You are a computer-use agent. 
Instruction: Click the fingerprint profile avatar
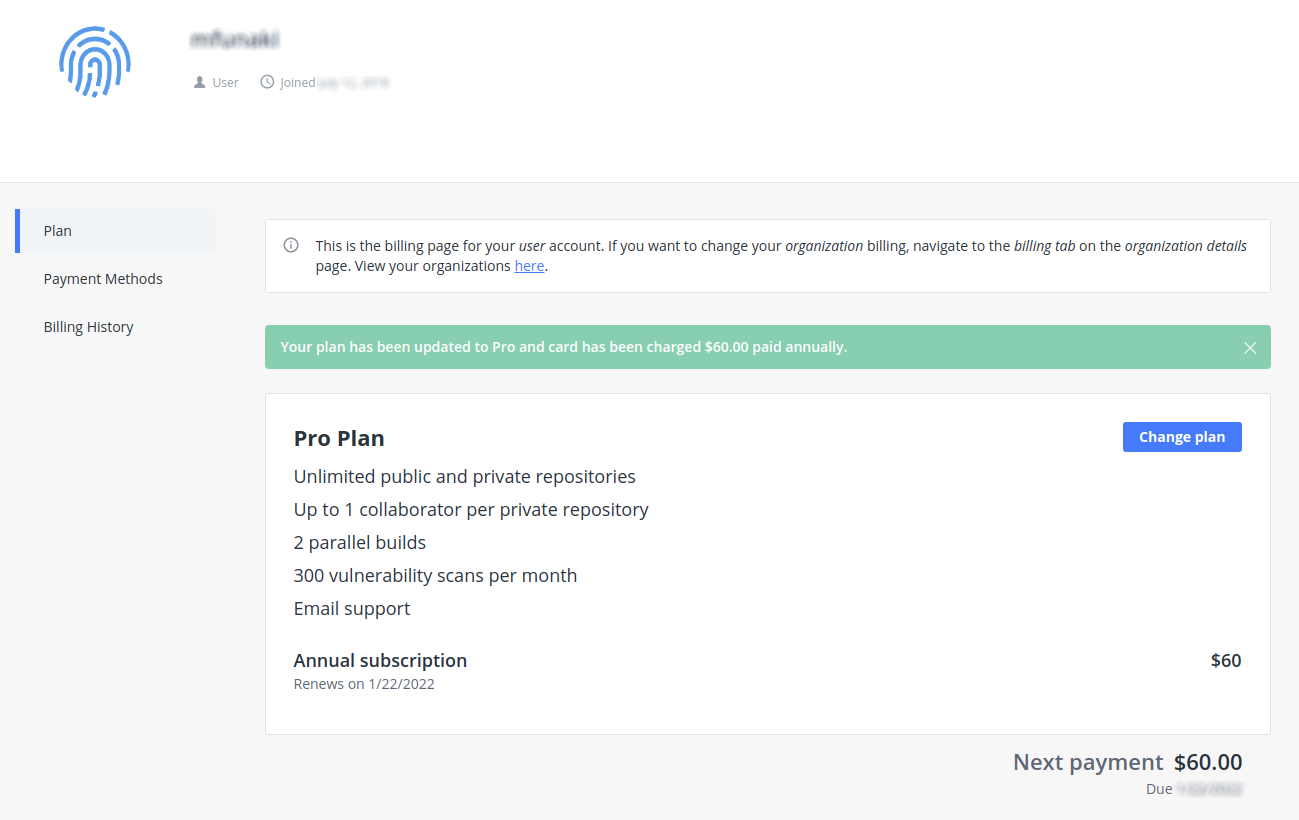click(95, 61)
